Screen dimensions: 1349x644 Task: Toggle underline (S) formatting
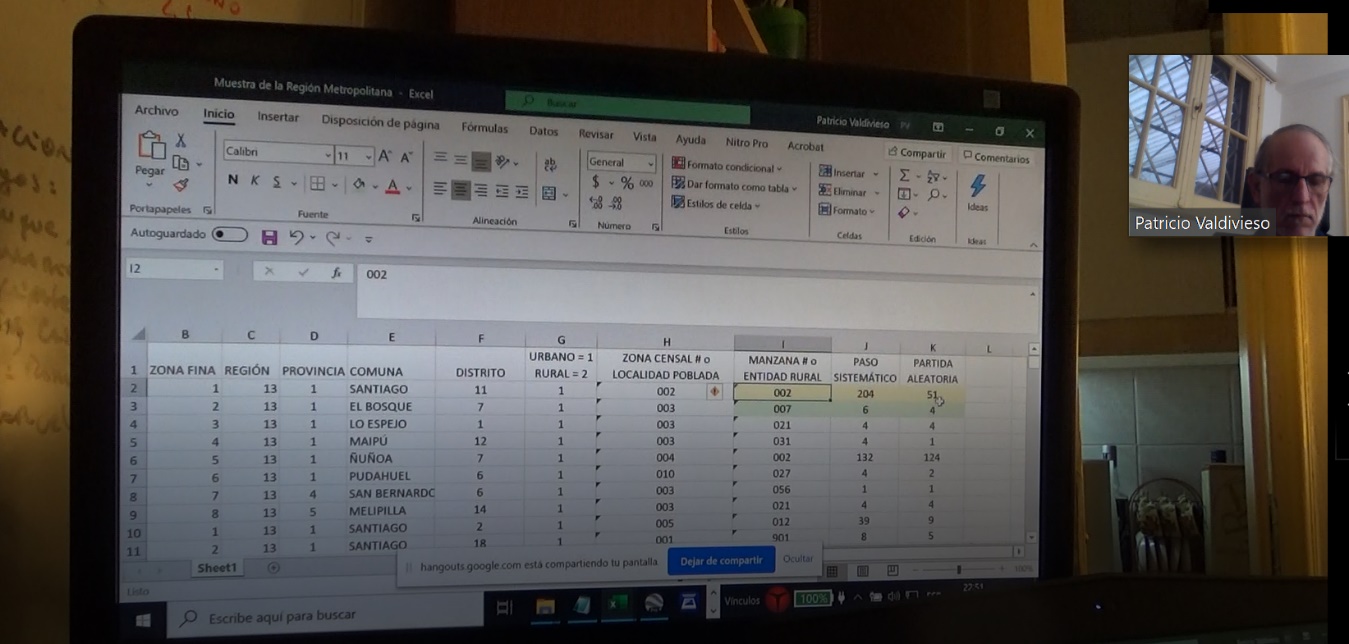click(278, 183)
